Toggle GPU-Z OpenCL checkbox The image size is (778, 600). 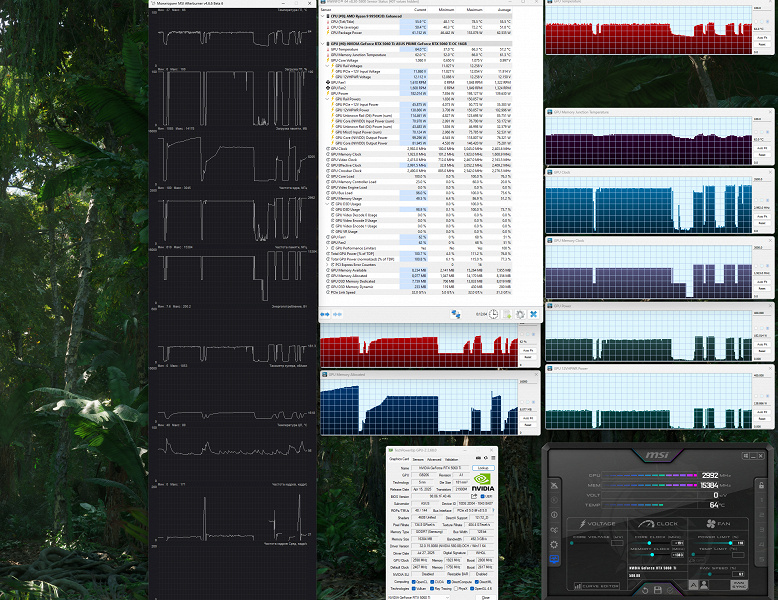click(x=414, y=582)
